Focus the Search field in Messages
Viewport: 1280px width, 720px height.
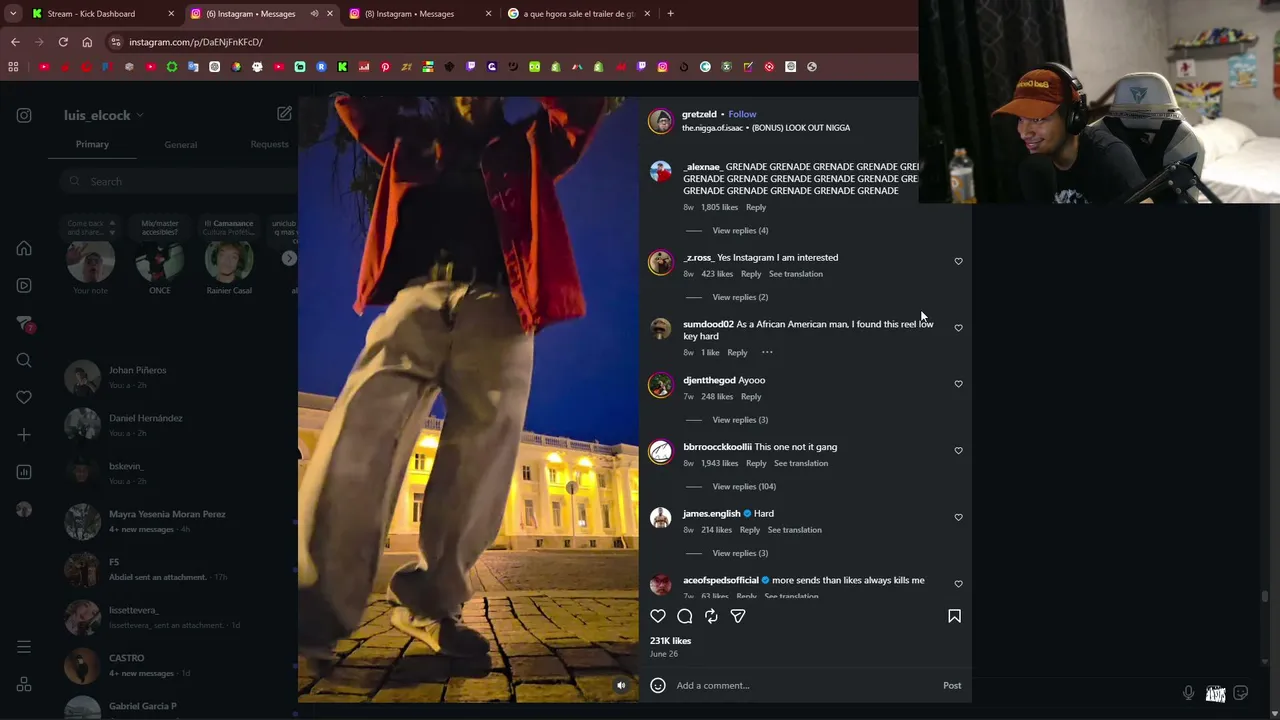178,181
